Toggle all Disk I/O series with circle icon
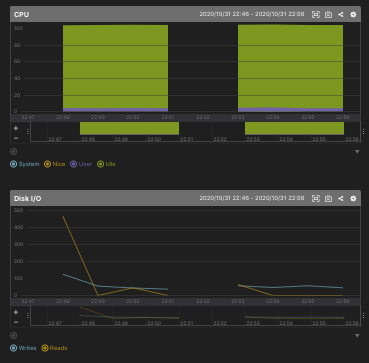 coord(13,336)
